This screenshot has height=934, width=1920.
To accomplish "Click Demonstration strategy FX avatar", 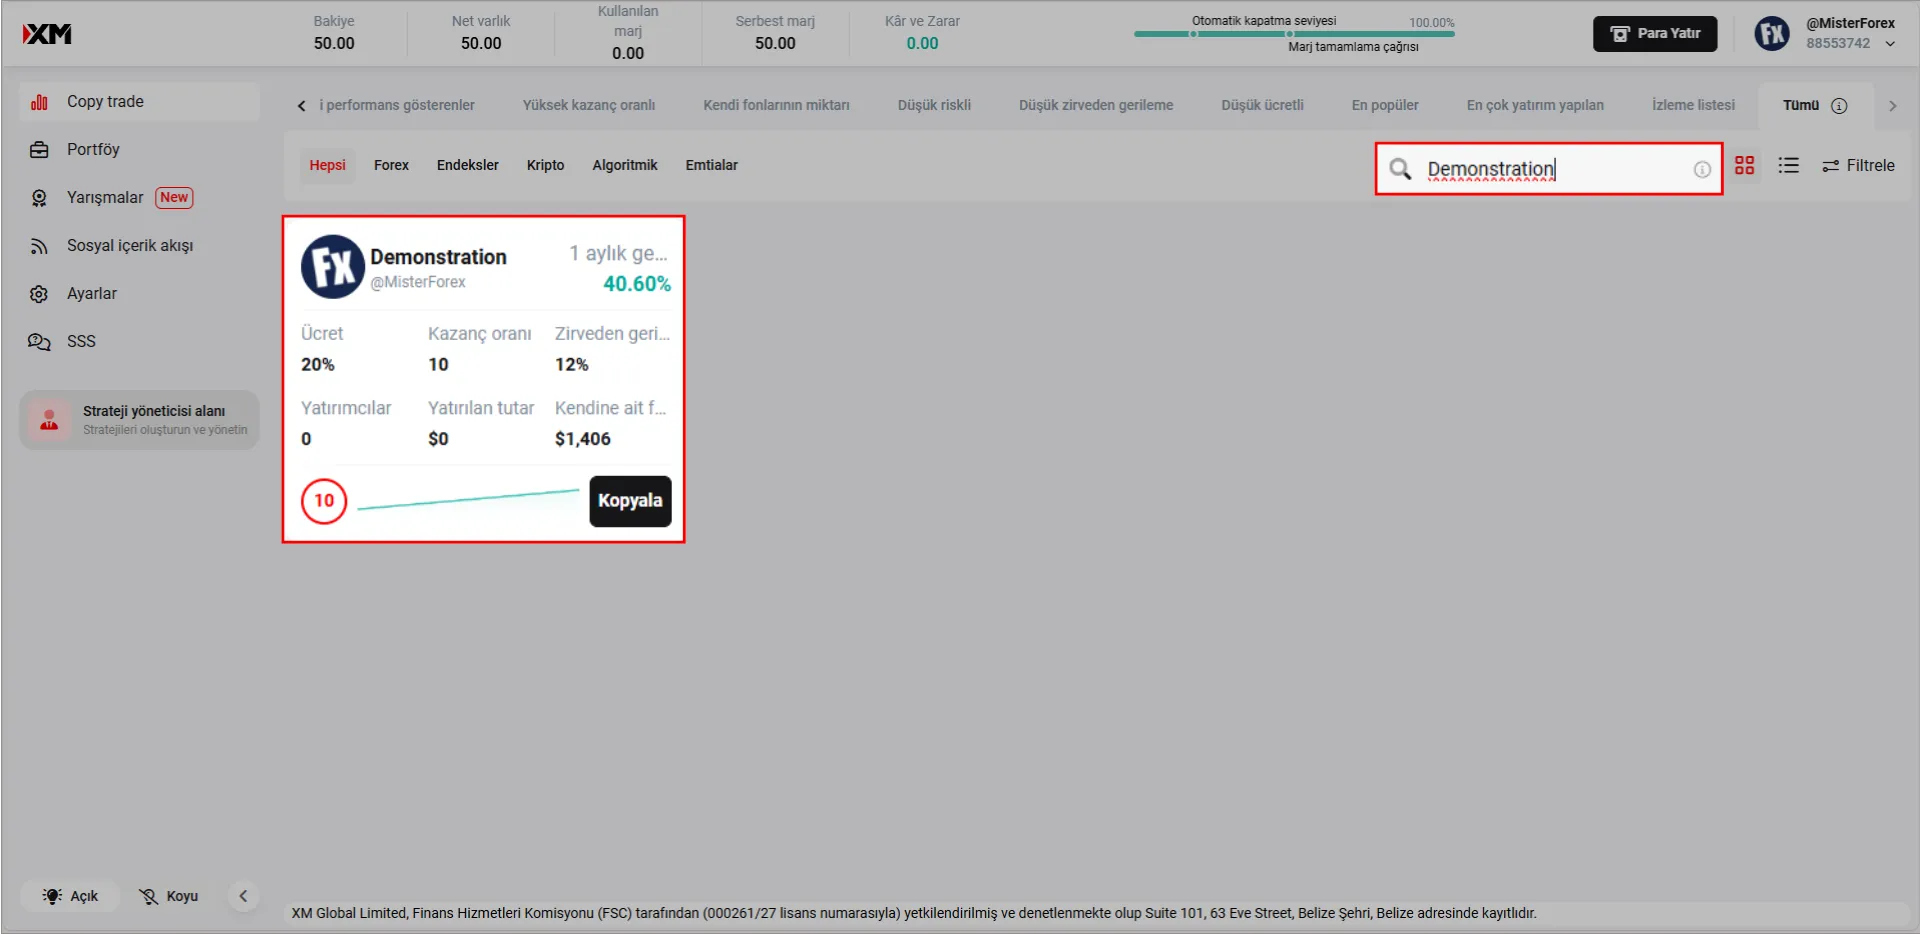I will click(333, 267).
